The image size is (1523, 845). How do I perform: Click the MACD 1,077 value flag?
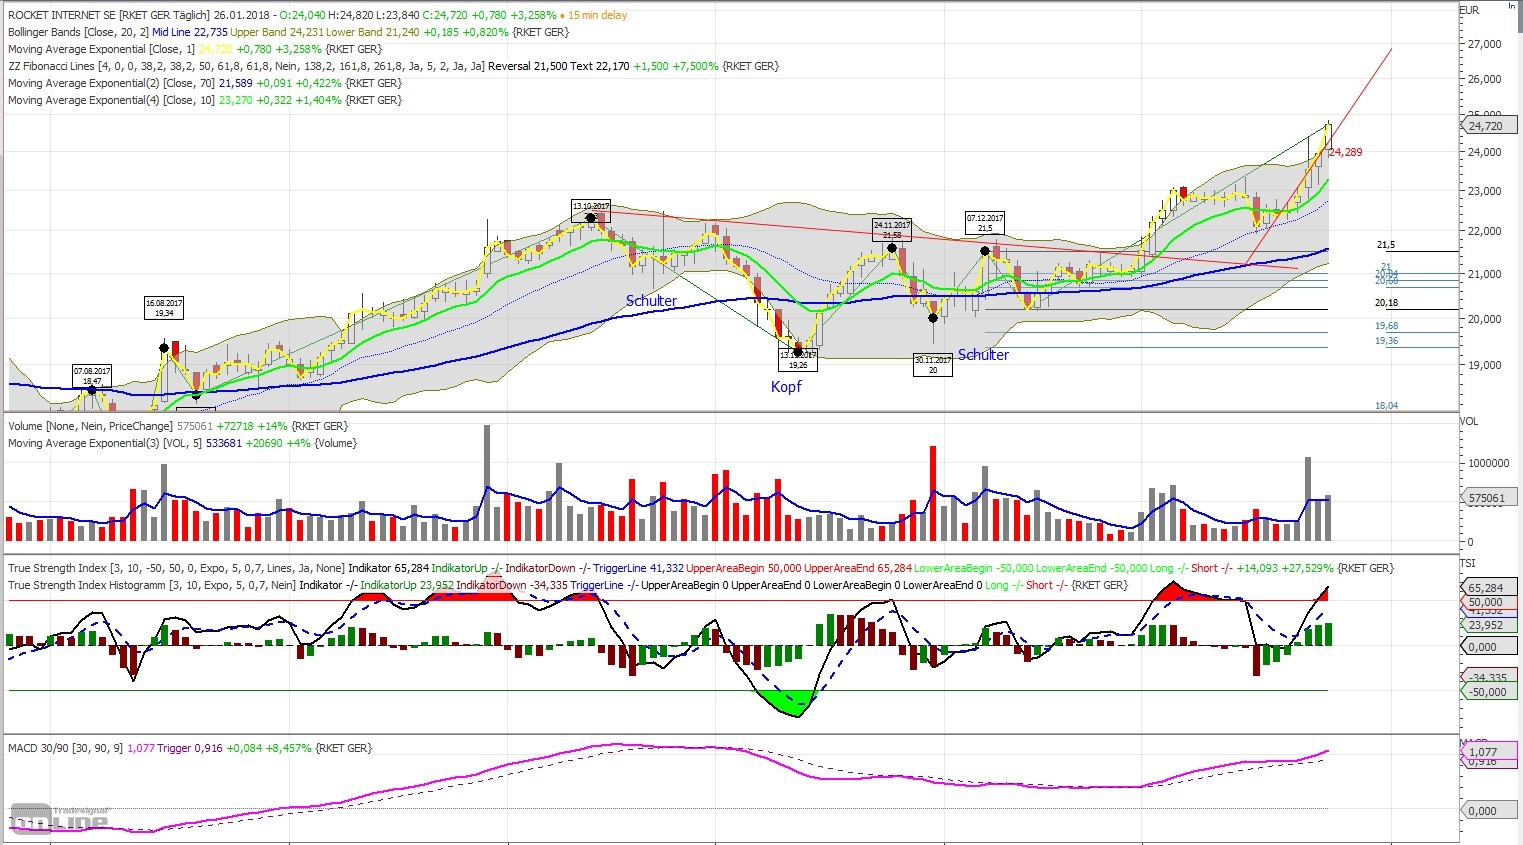(1489, 752)
